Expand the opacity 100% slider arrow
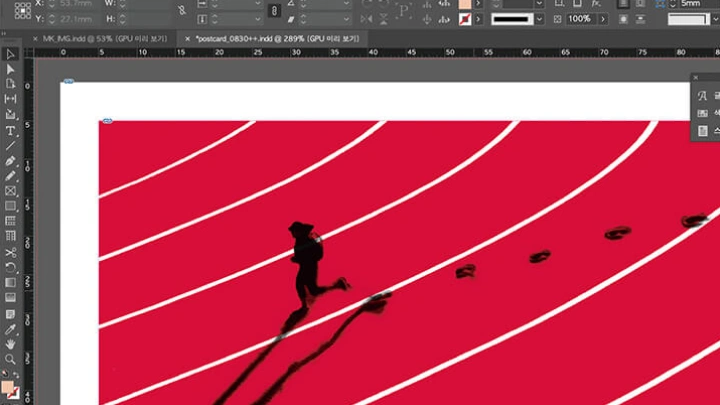 (x=600, y=19)
